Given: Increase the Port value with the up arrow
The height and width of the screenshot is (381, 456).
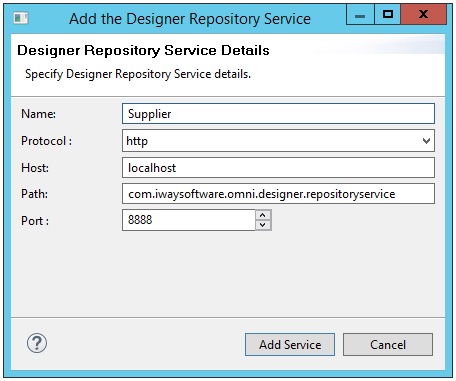Looking at the screenshot, I should coord(263,215).
